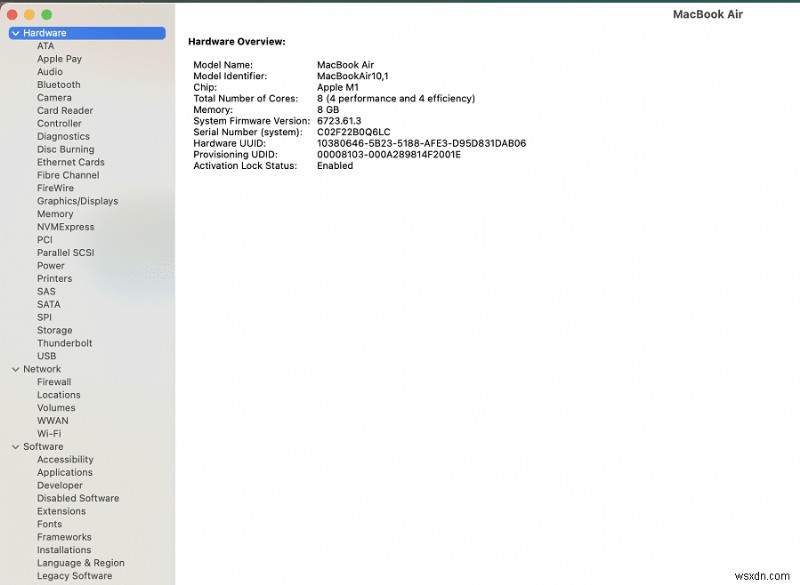Screen dimensions: 800x585
Task: Show Memory details
Action: 55,214
